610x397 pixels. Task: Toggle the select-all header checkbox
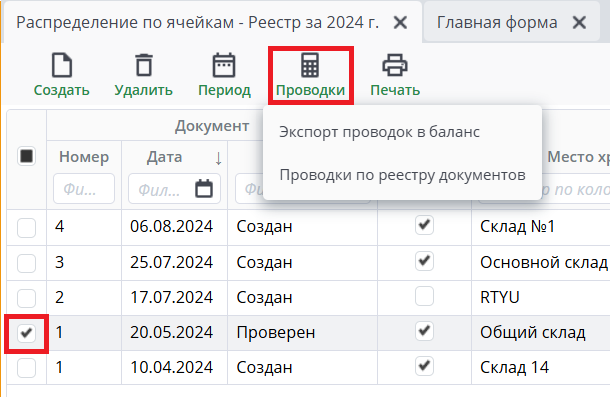tap(26, 156)
